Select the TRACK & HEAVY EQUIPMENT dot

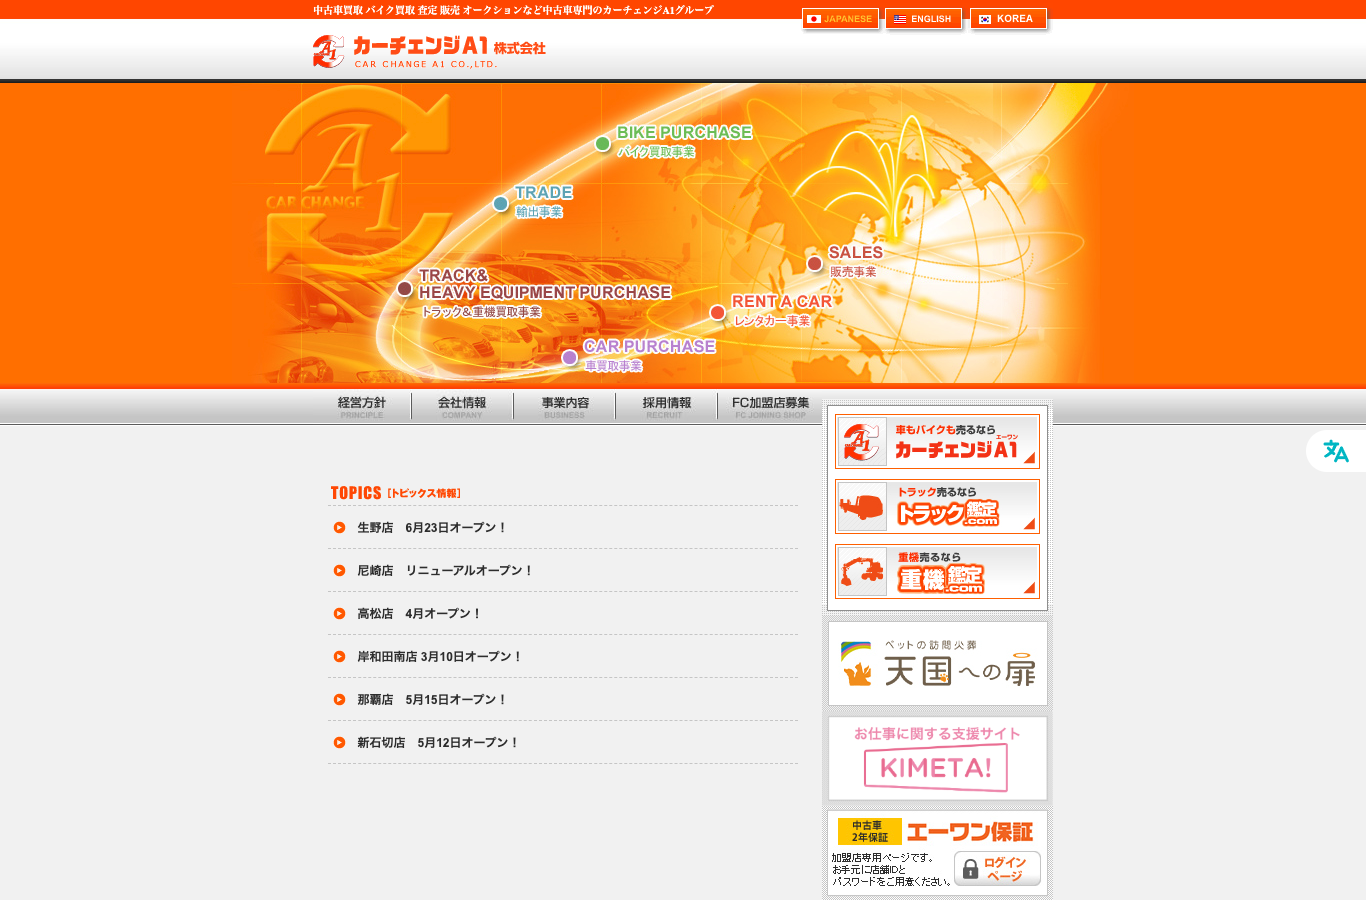click(405, 289)
